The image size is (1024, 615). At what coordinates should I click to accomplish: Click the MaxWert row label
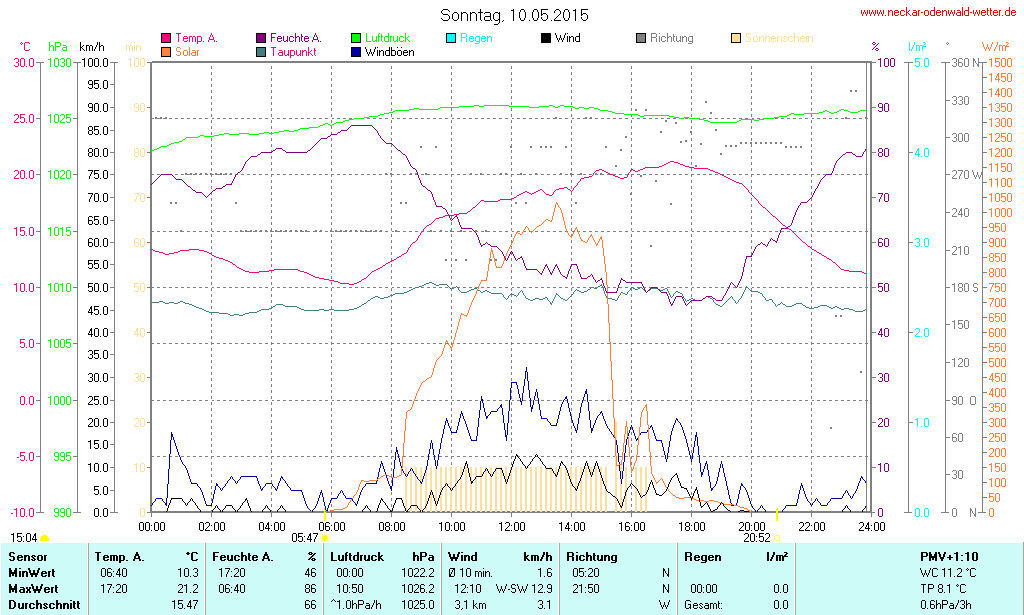point(33,589)
